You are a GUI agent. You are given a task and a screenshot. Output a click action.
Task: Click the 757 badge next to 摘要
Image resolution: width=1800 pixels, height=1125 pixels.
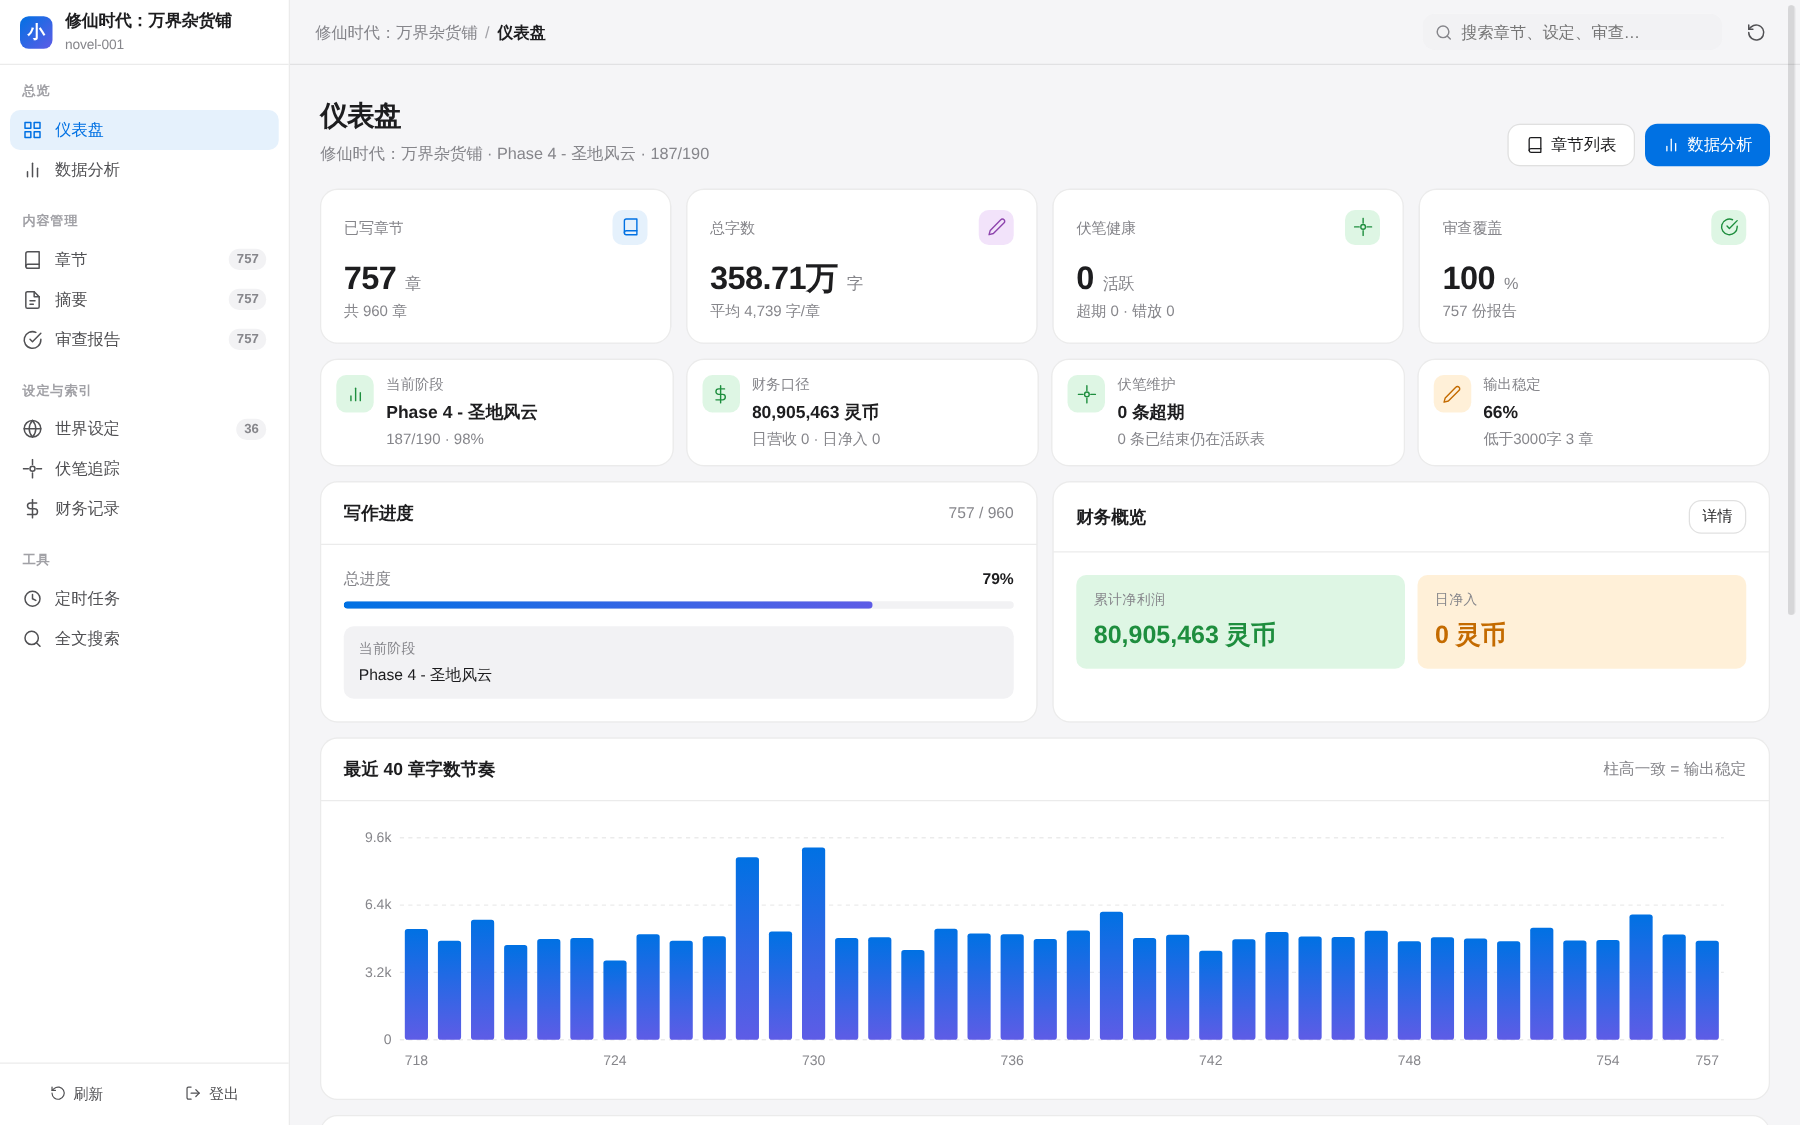pyautogui.click(x=247, y=299)
